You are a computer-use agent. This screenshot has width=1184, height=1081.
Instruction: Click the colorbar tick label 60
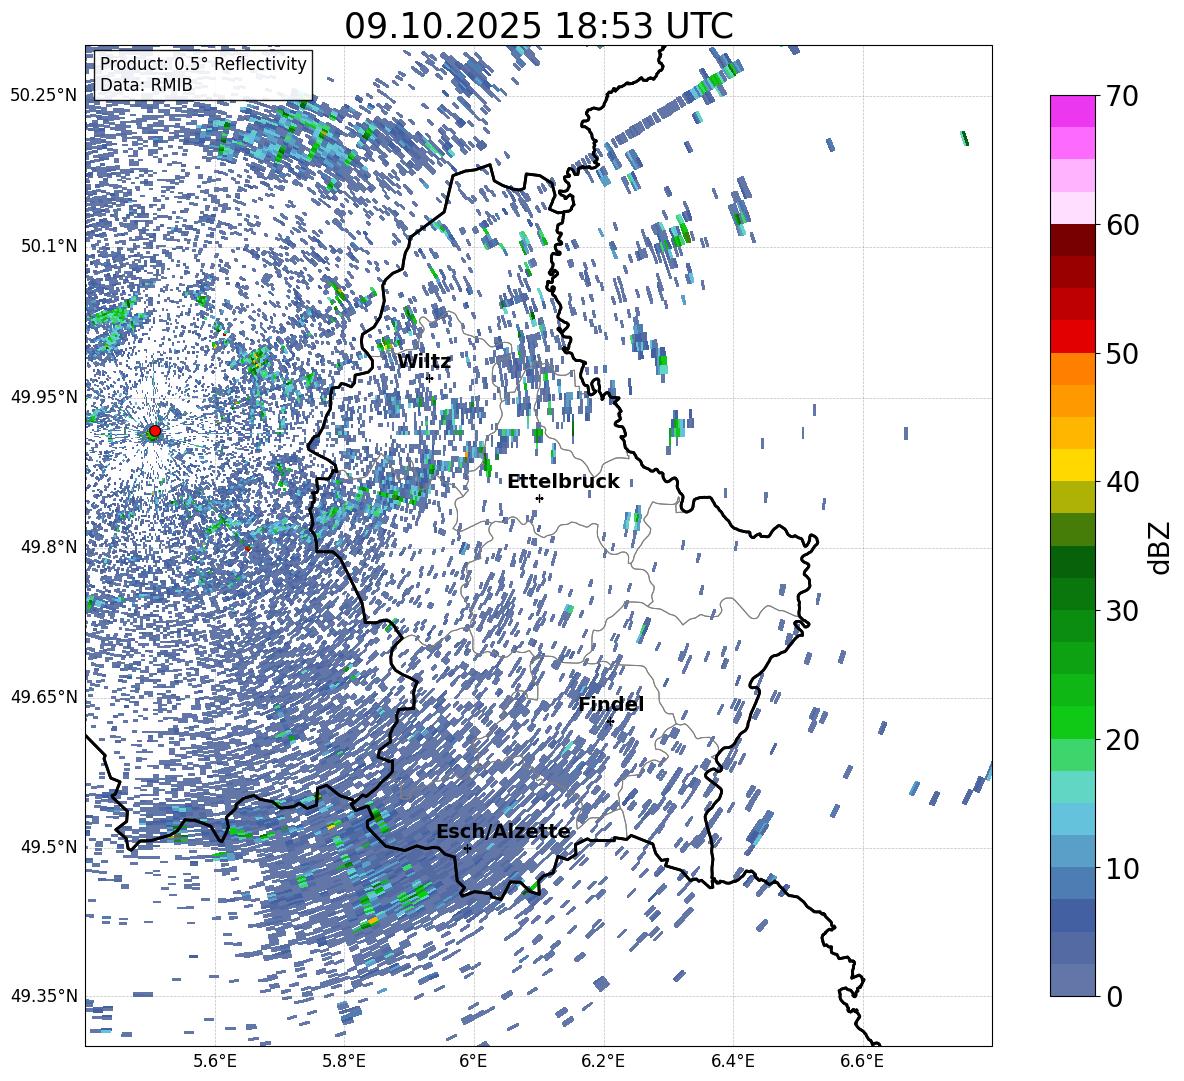[x=1122, y=225]
